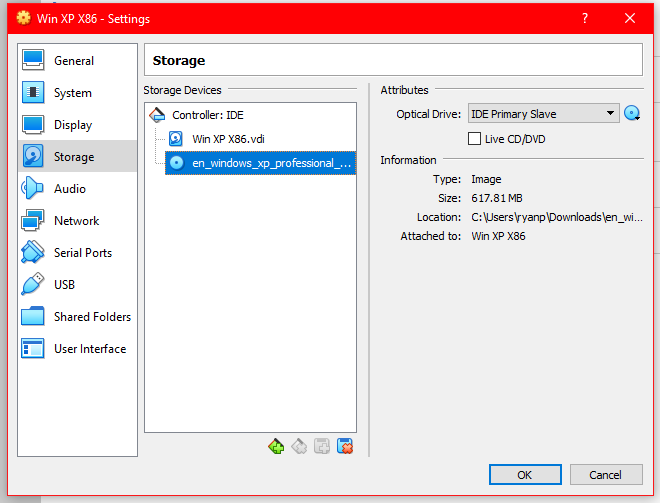Image resolution: width=660 pixels, height=503 pixels.
Task: Click the USB plug icon
Action: coord(32,284)
